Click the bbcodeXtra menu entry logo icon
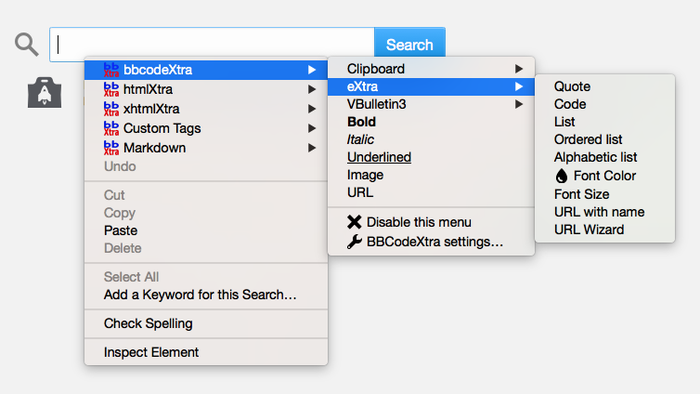Screen dimensions: 700x394 [x=111, y=70]
